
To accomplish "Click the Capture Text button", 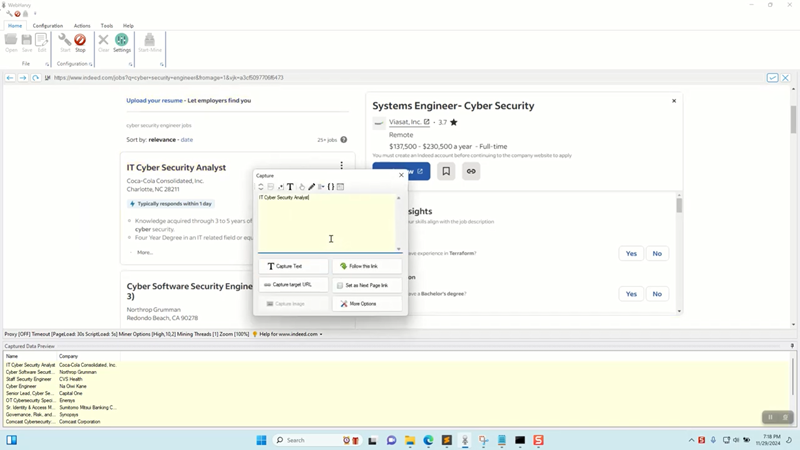I will click(x=293, y=267).
